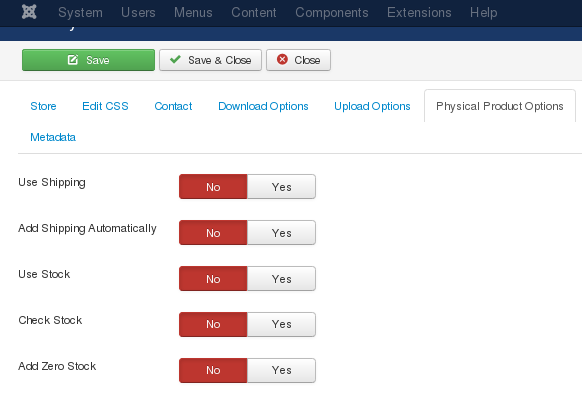The image size is (582, 401).
Task: Open the Download Options tab
Action: click(263, 106)
